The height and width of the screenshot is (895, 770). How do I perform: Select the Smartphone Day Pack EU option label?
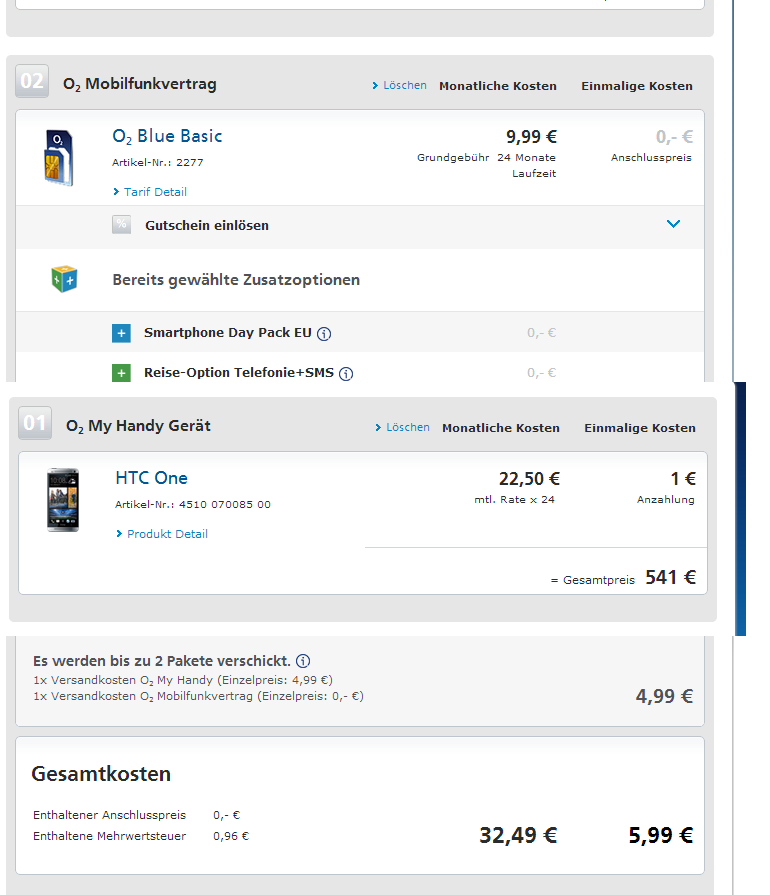coord(228,333)
